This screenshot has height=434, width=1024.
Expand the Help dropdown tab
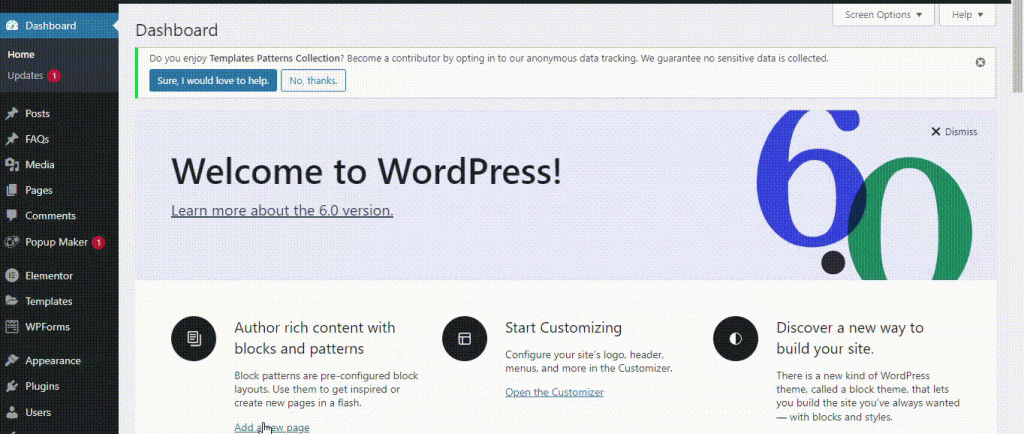coord(967,15)
